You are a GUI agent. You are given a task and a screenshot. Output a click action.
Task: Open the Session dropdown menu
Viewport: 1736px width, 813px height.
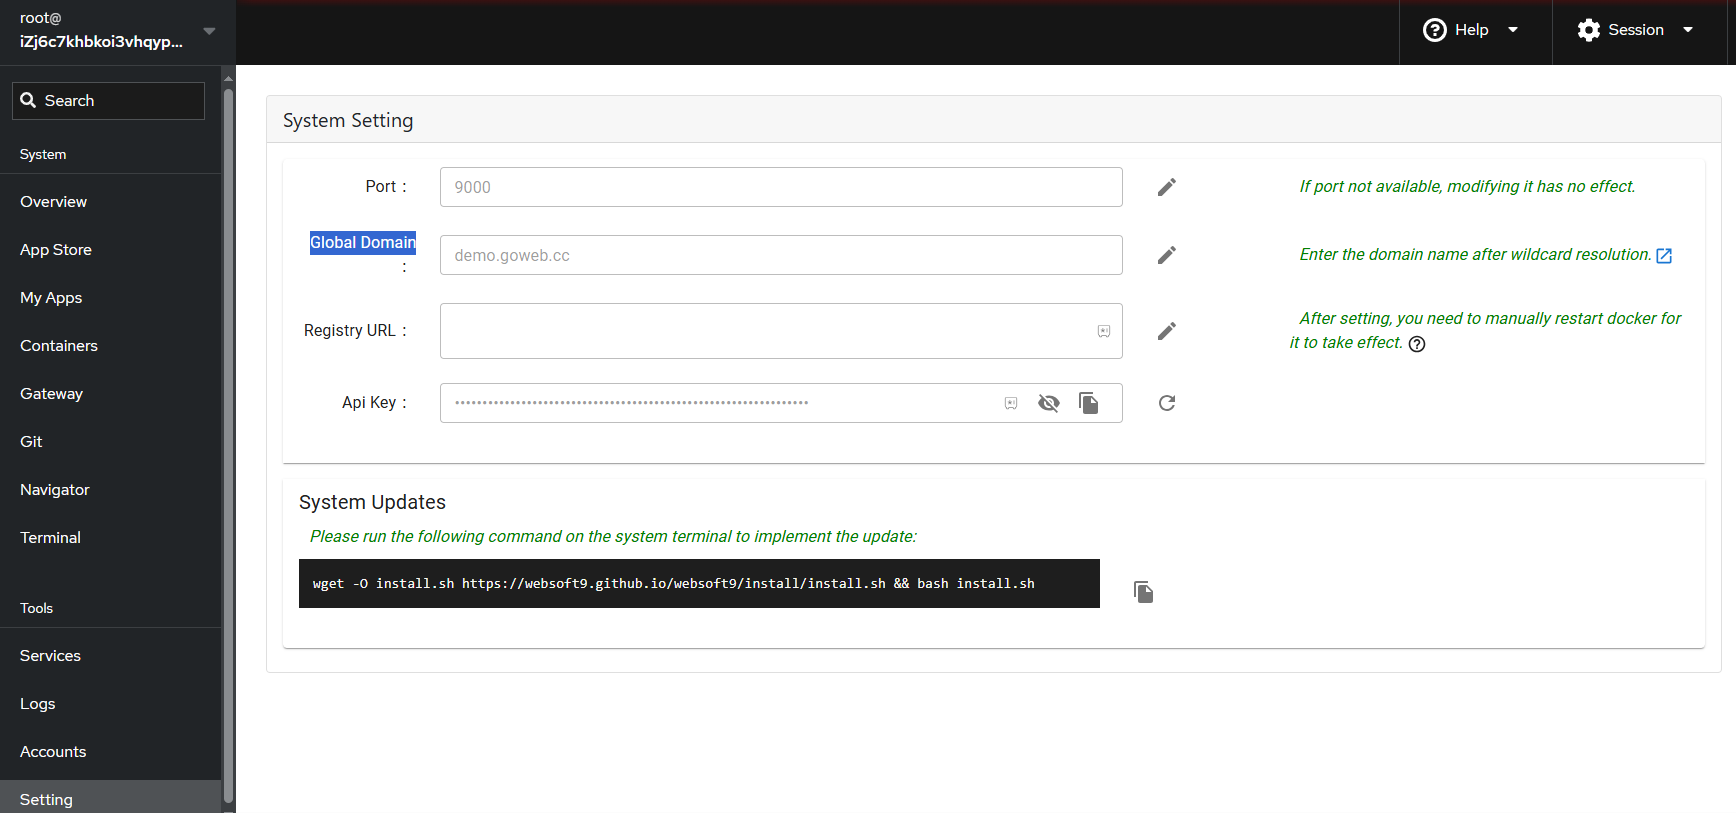(x=1635, y=30)
